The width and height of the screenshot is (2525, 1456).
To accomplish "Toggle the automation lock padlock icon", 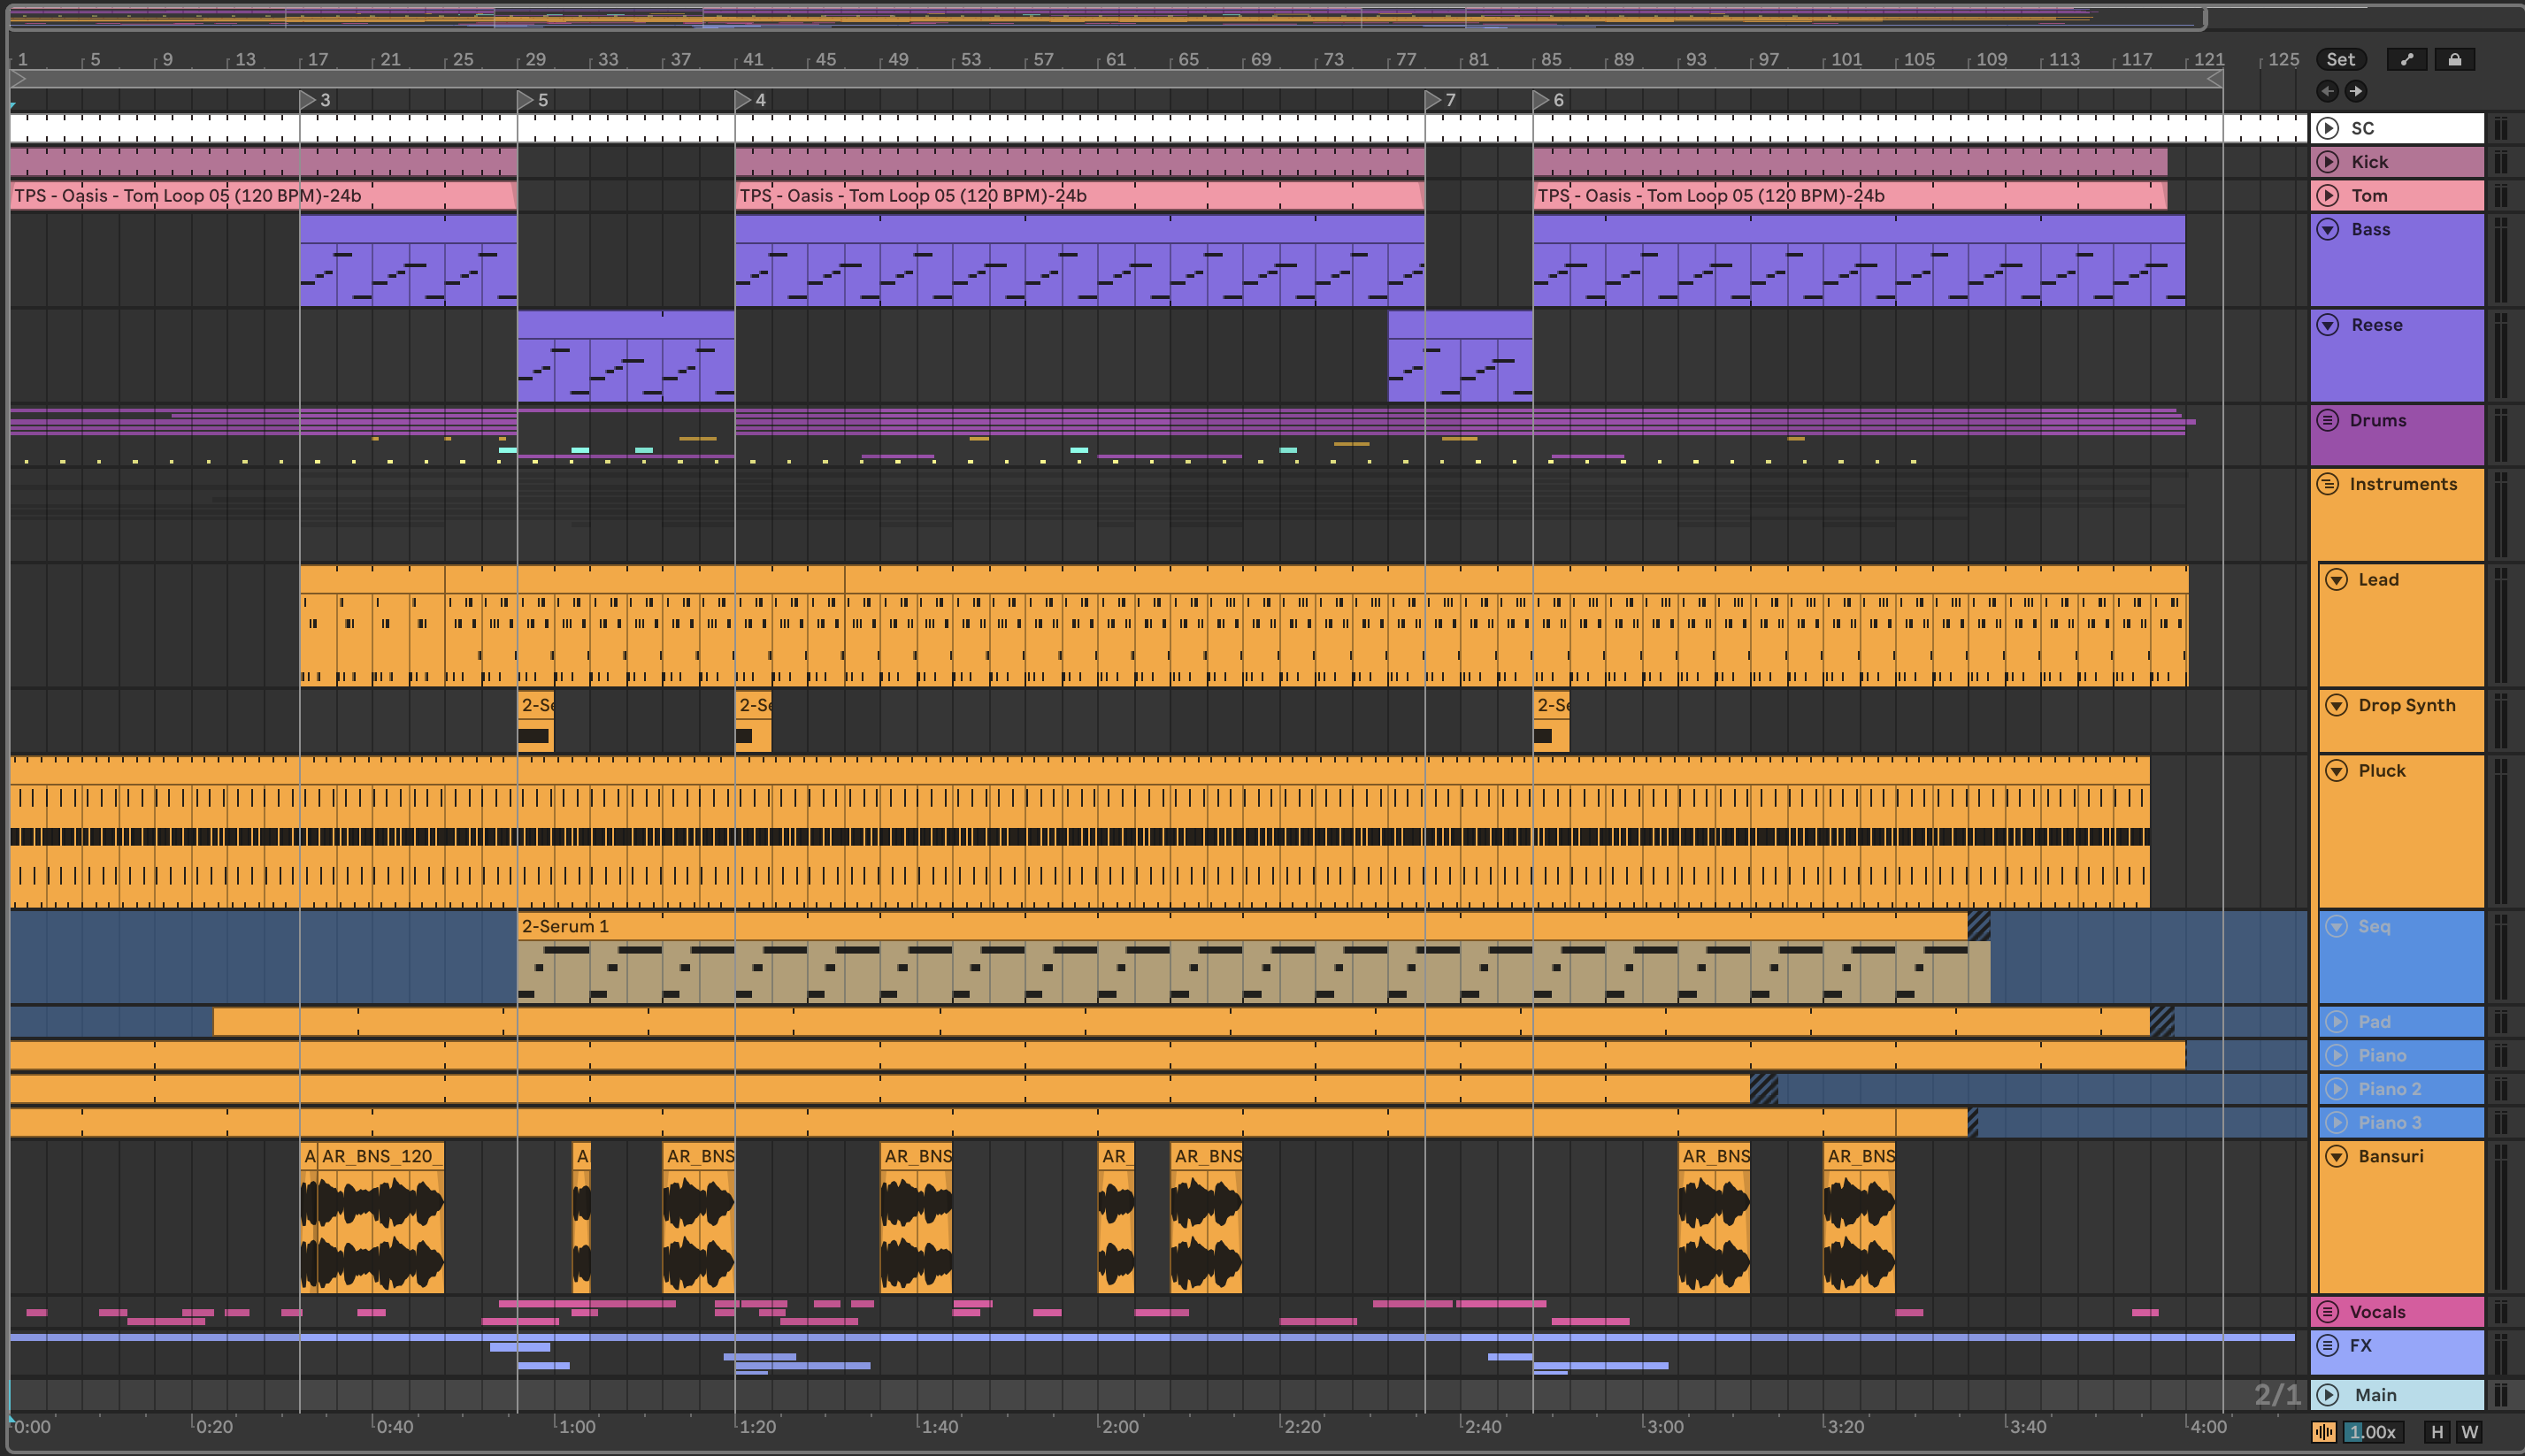I will coord(2454,59).
